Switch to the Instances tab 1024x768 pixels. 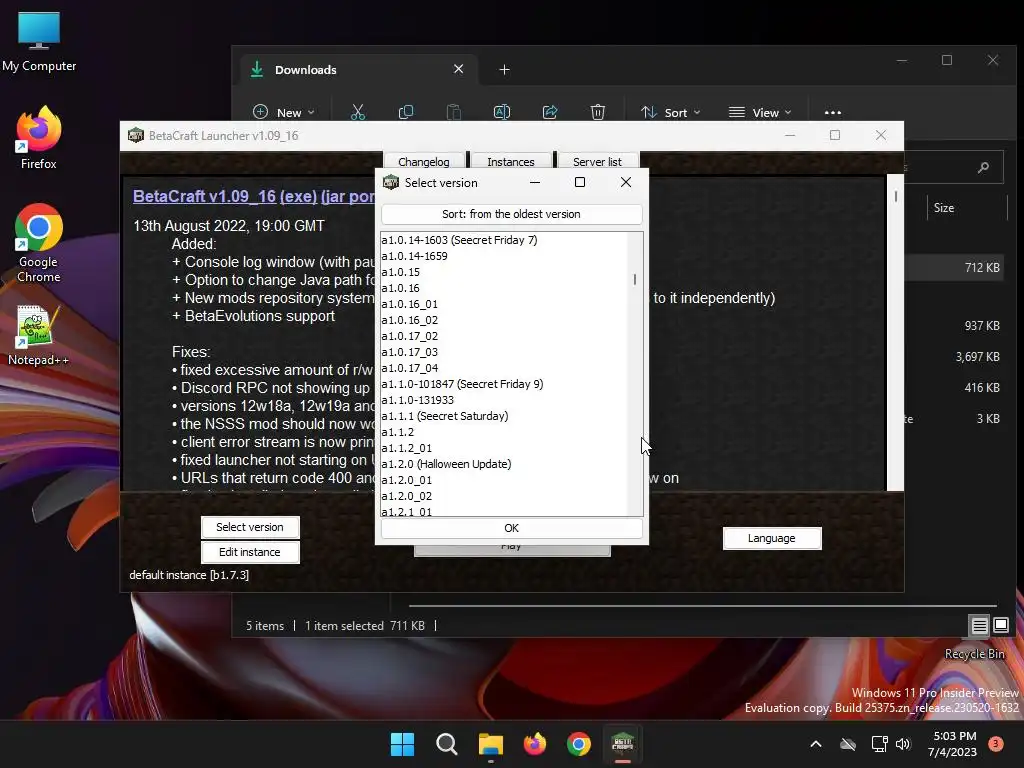tap(511, 161)
